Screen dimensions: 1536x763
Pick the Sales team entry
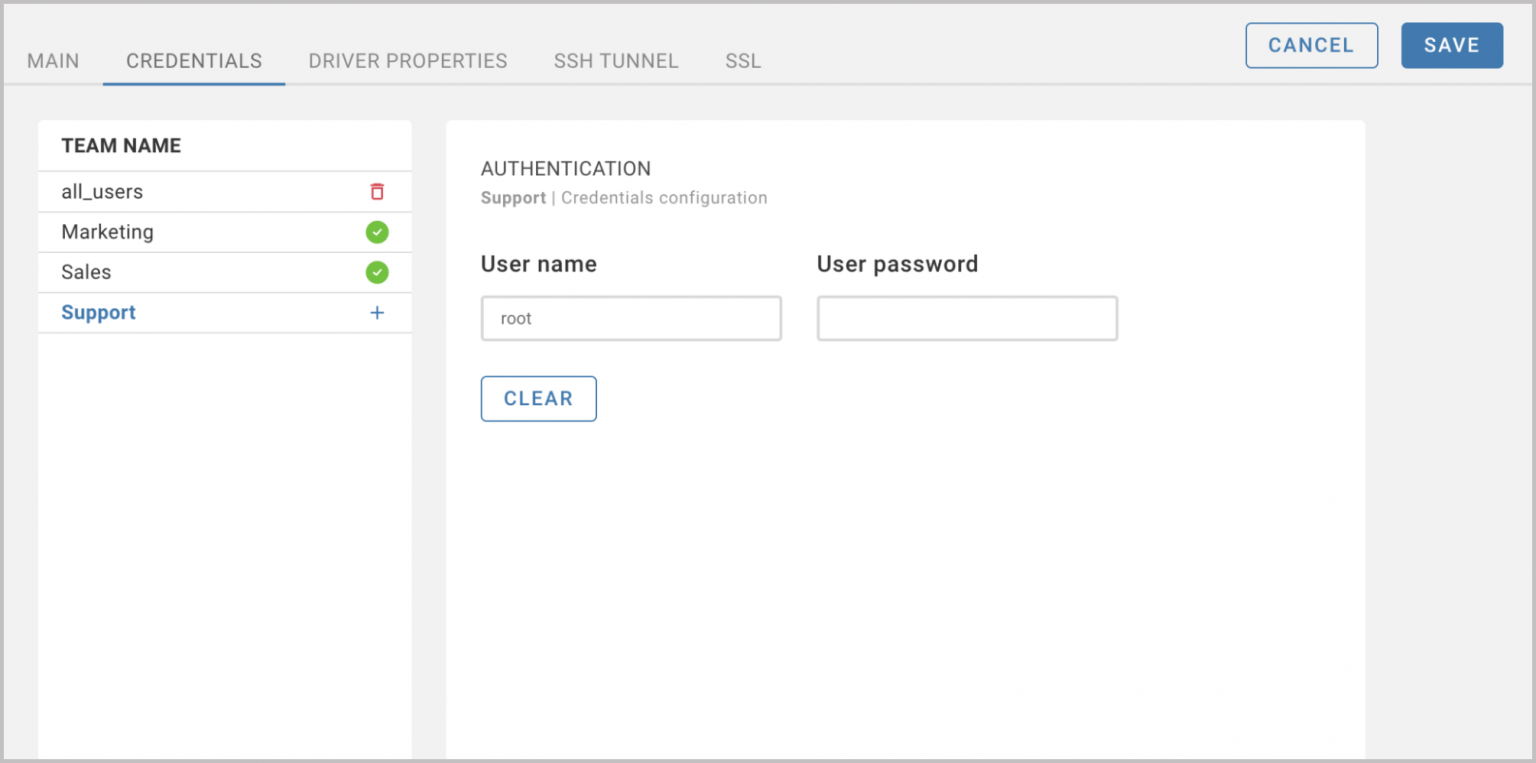86,272
